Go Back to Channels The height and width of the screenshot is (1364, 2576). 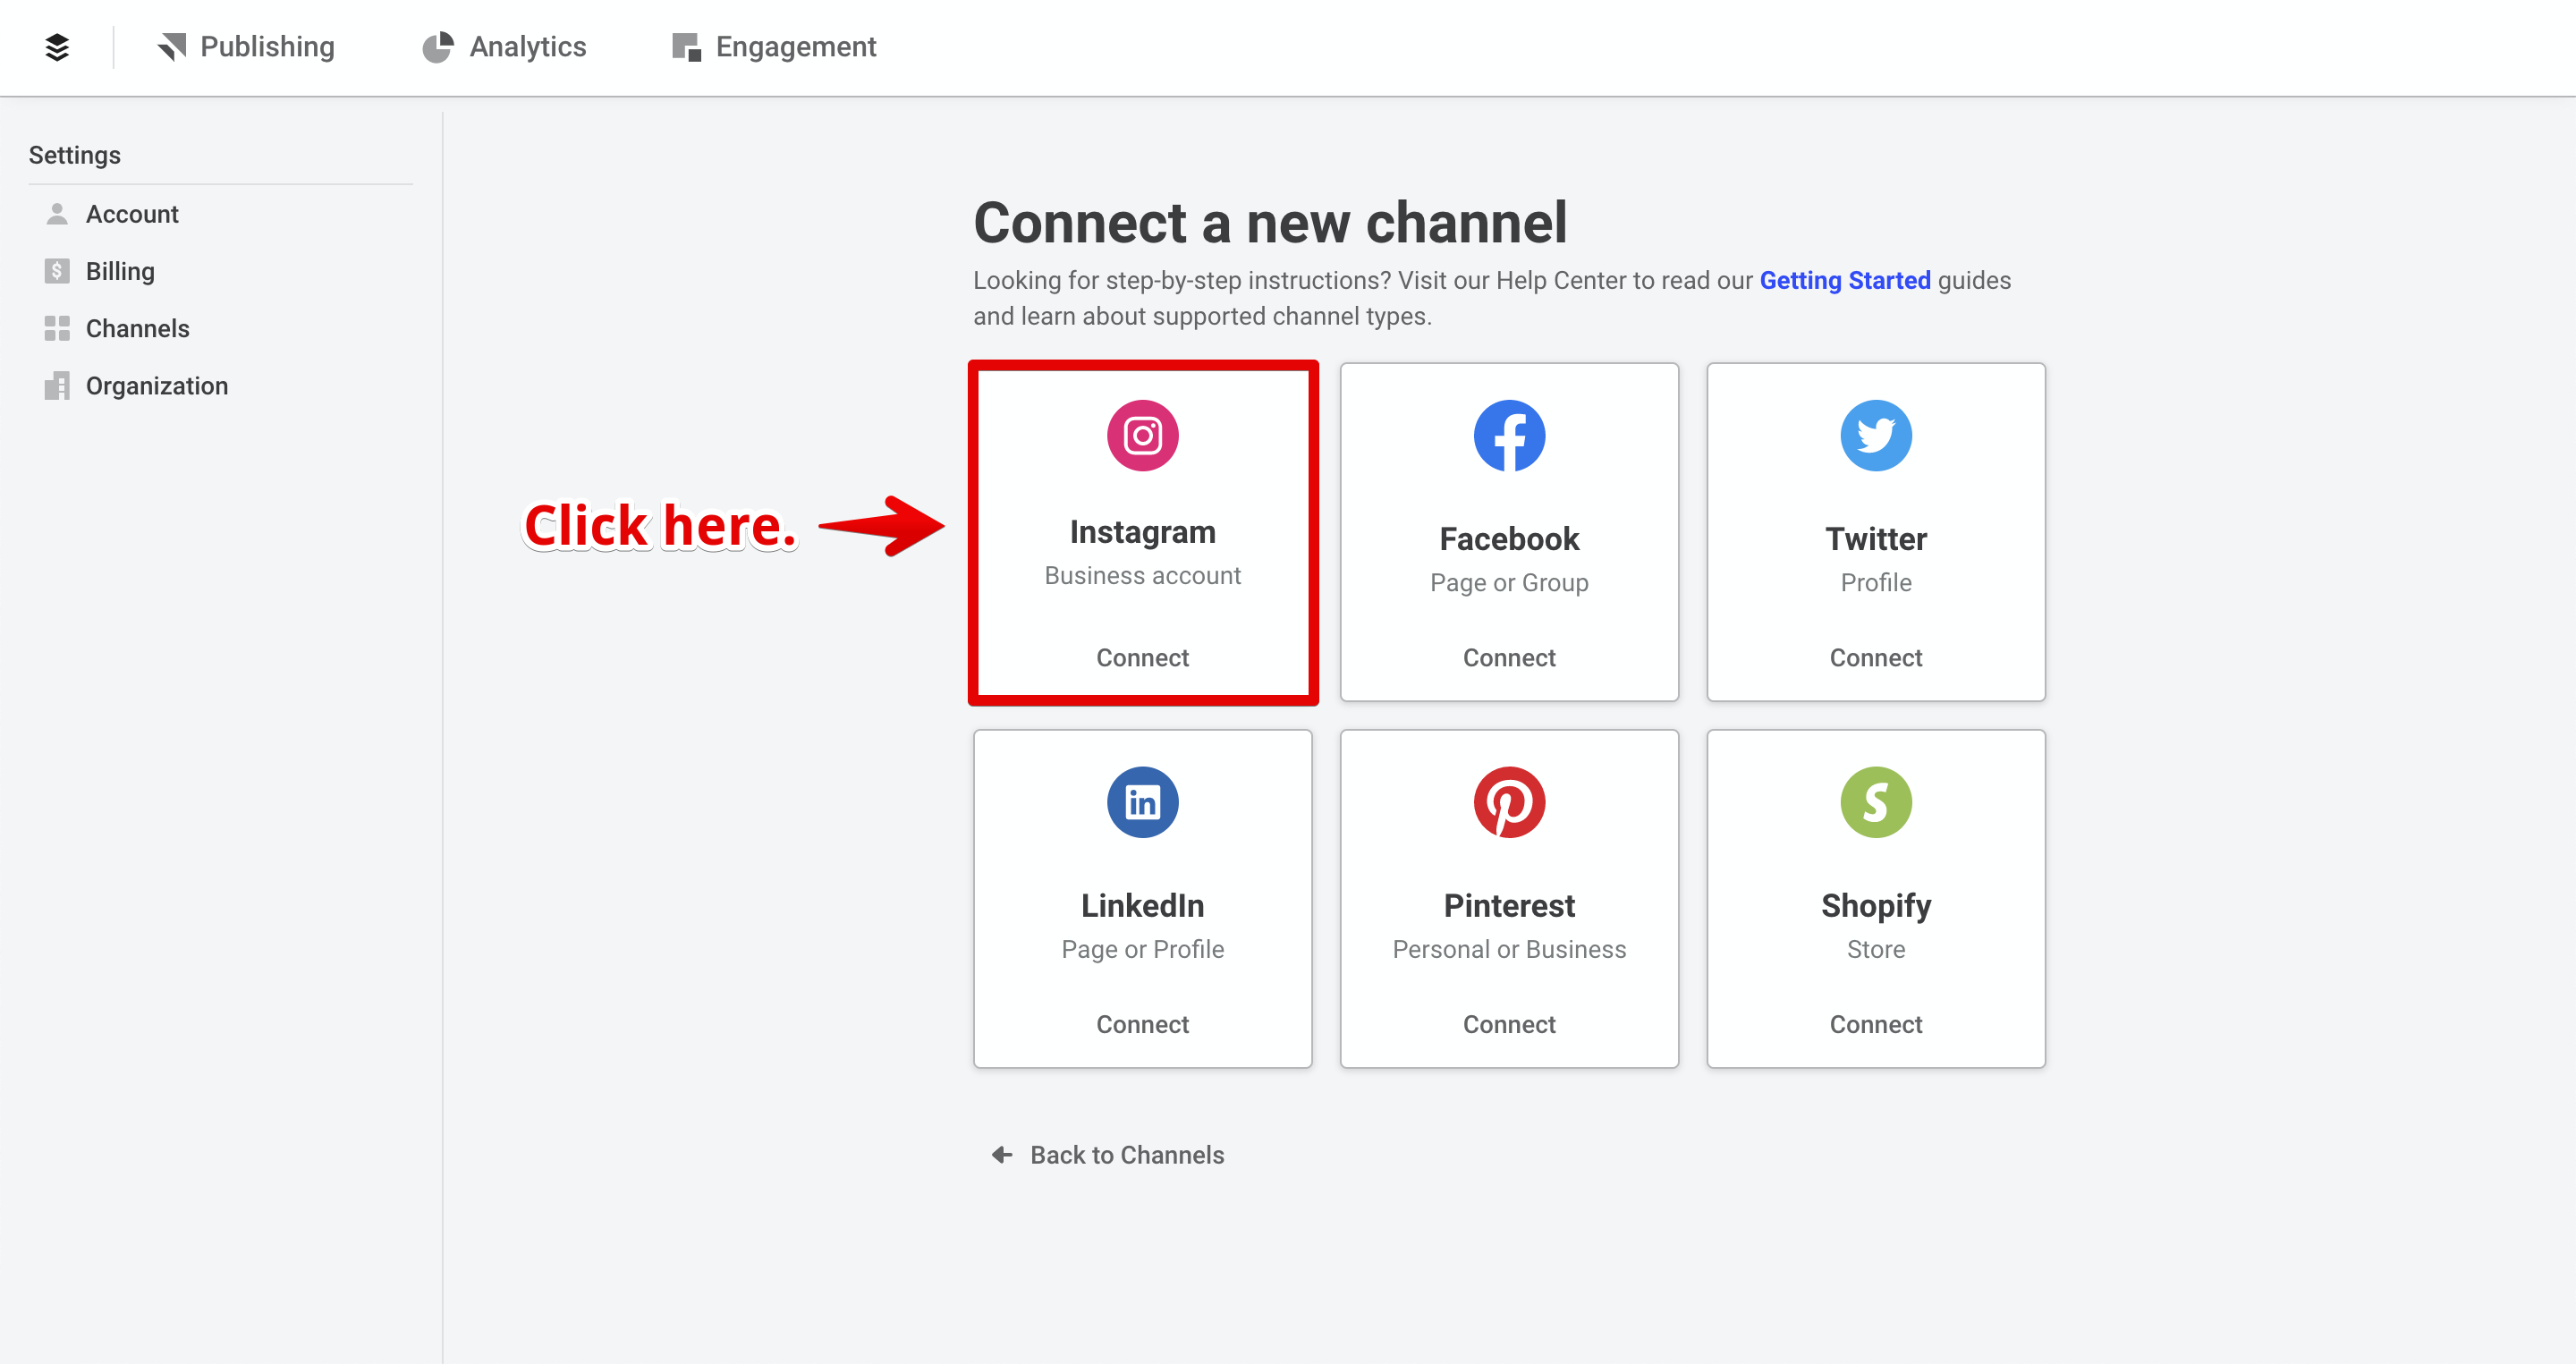tap(1107, 1155)
